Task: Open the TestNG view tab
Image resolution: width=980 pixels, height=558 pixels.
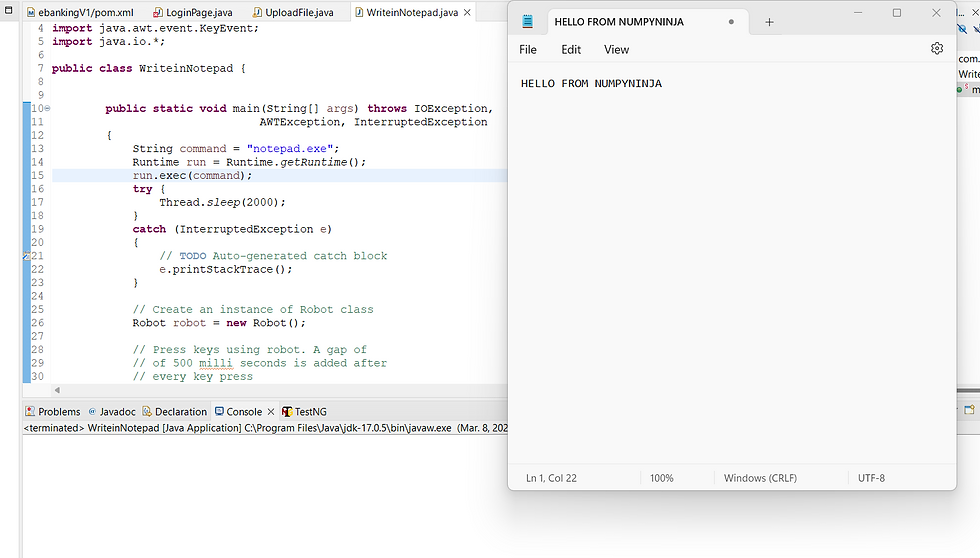Action: (304, 412)
